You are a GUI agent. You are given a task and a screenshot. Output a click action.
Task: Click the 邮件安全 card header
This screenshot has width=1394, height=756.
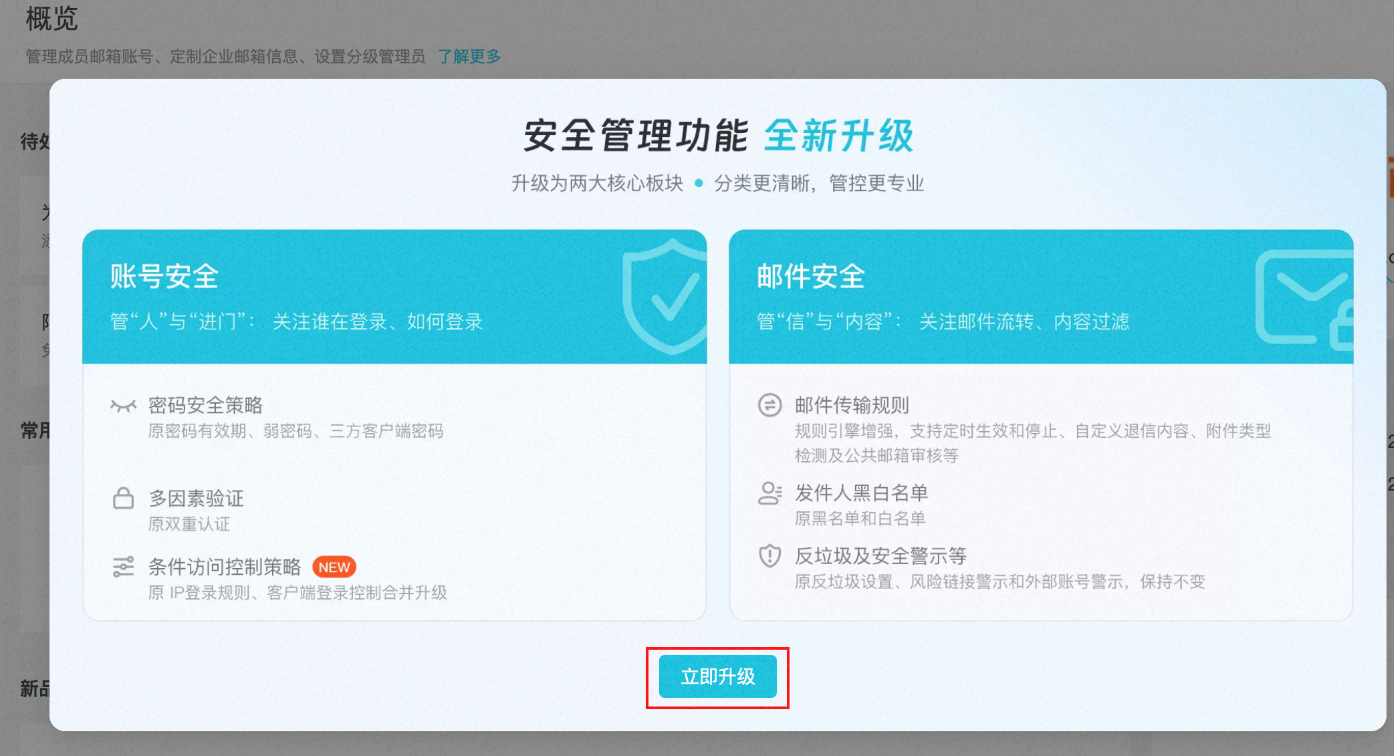(810, 276)
